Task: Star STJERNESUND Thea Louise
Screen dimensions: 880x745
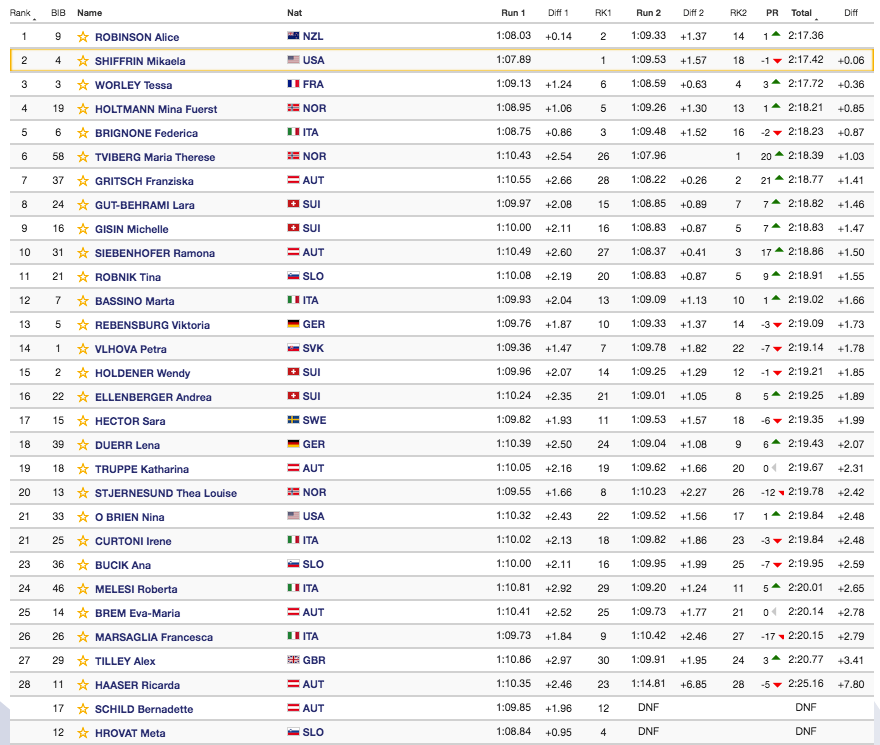Action: (83, 493)
